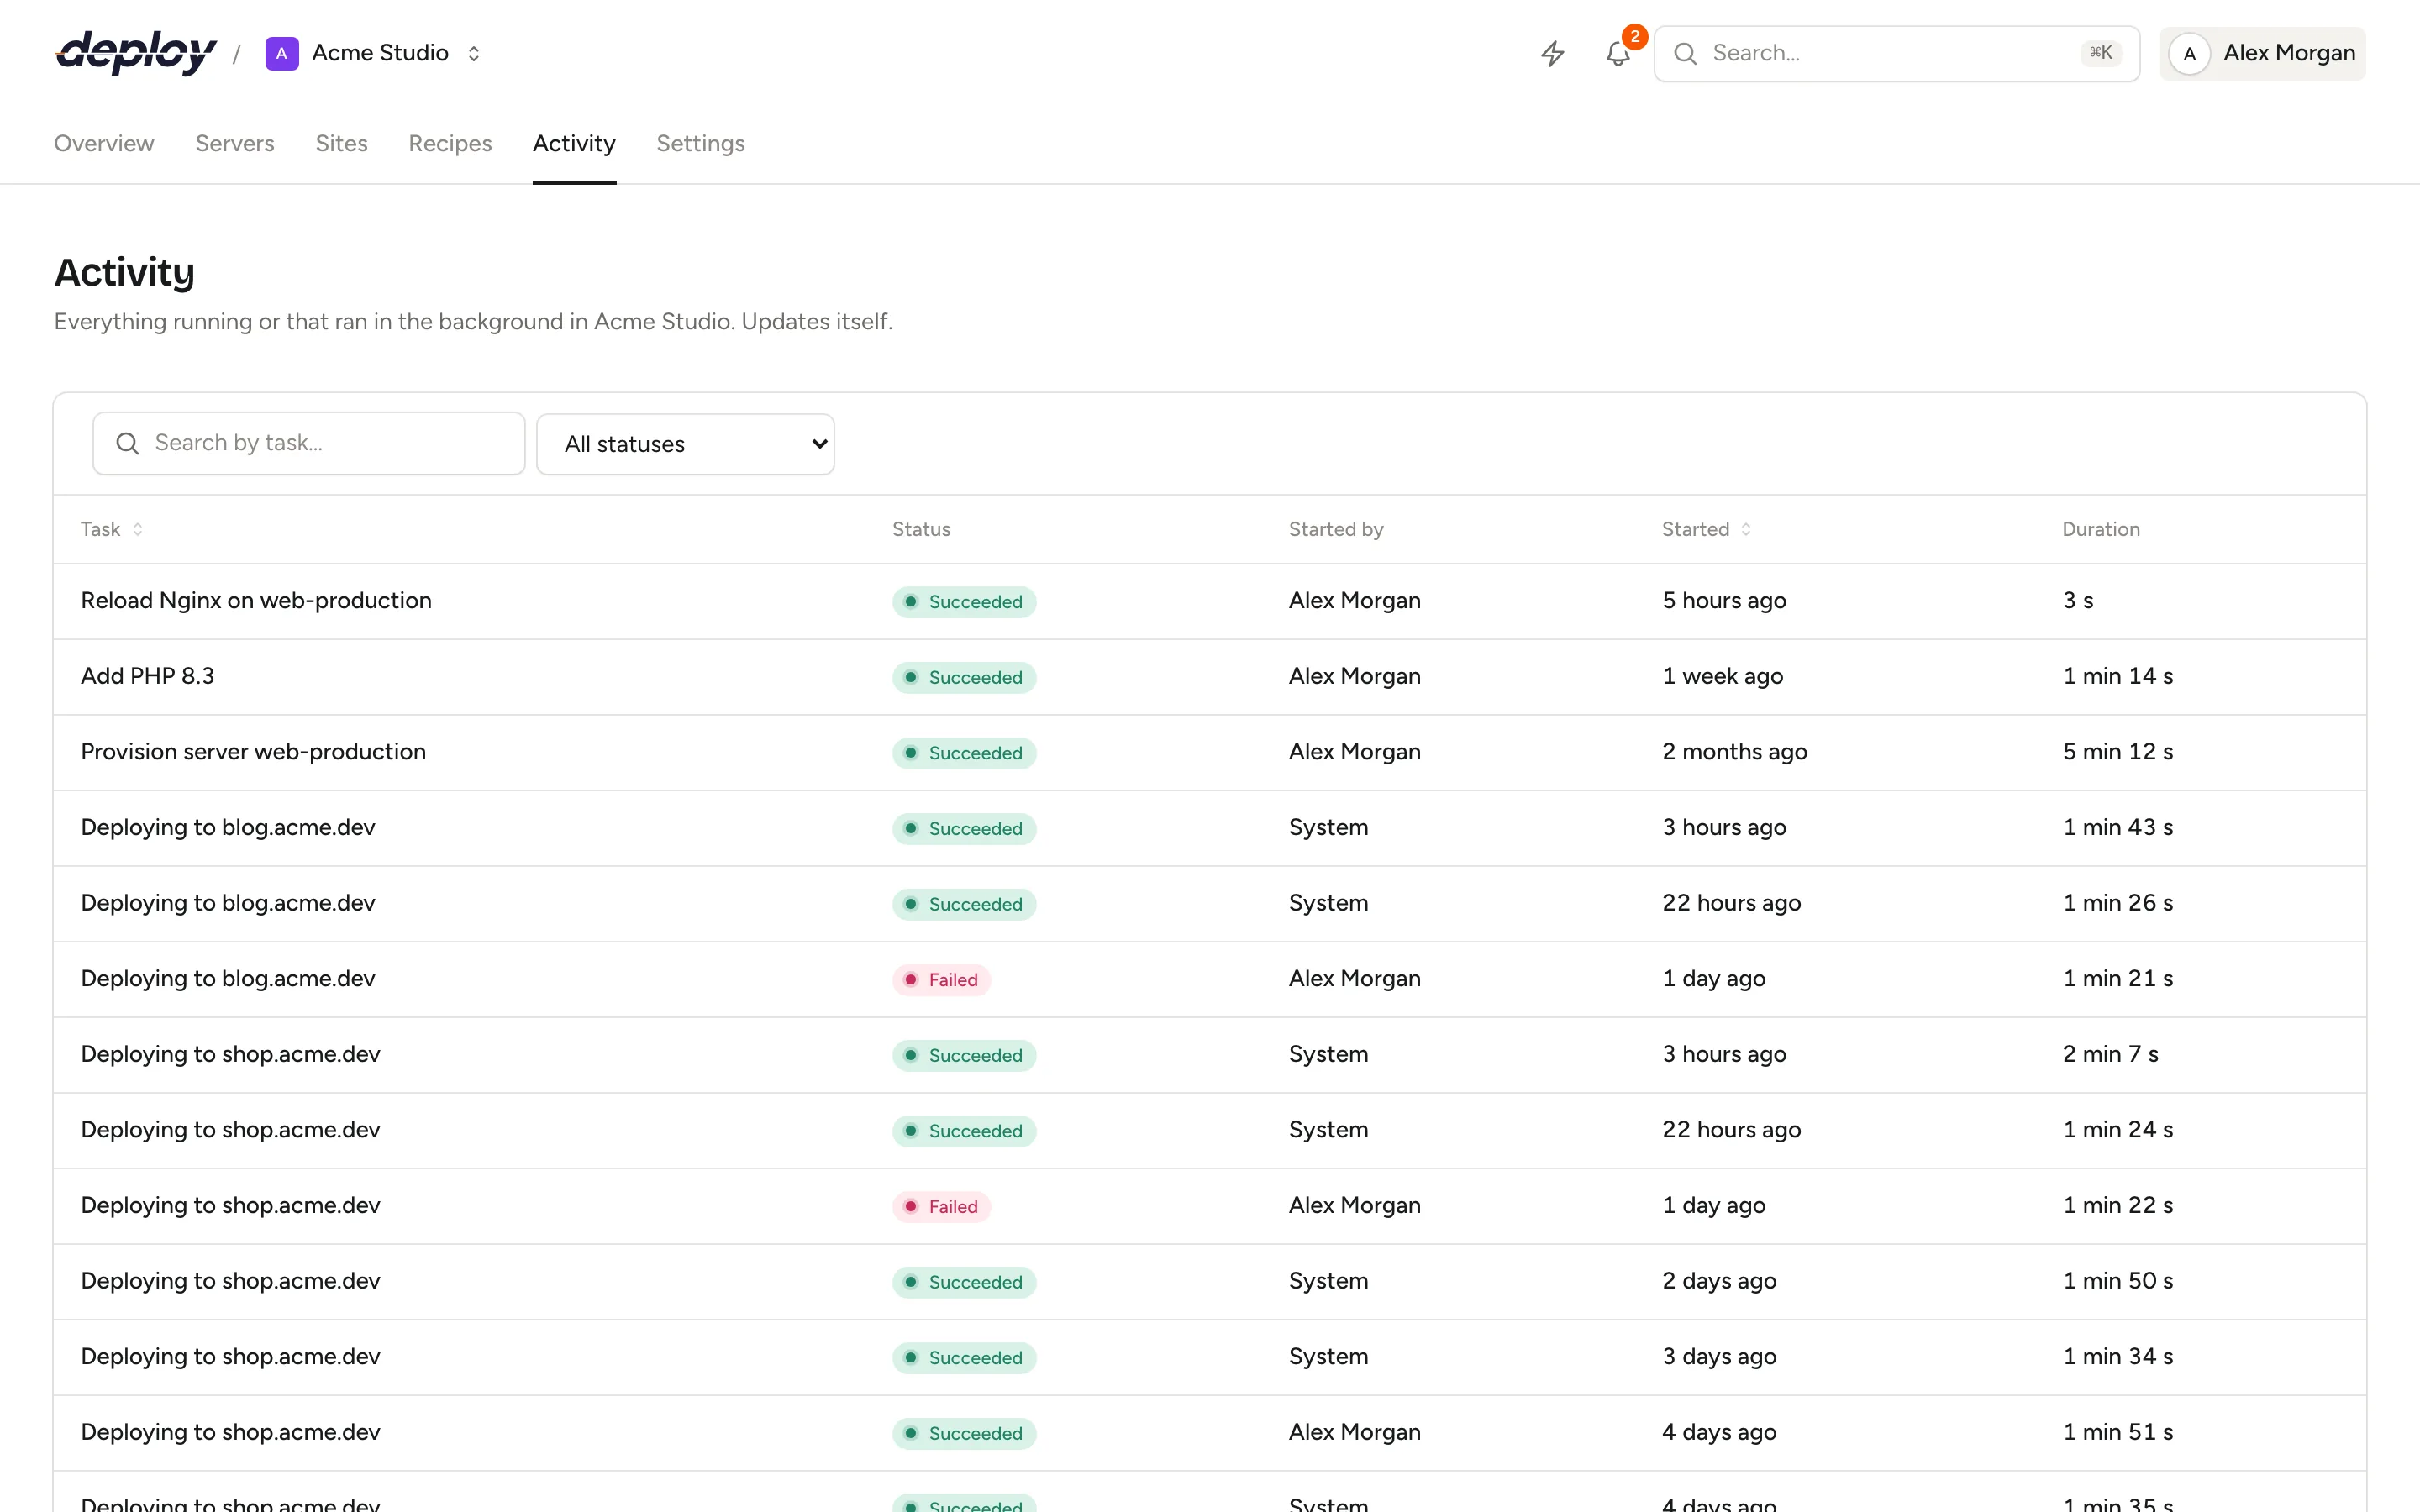The image size is (2420, 1512).
Task: Click the '1 min 26 s' duration
Action: click(x=2118, y=903)
